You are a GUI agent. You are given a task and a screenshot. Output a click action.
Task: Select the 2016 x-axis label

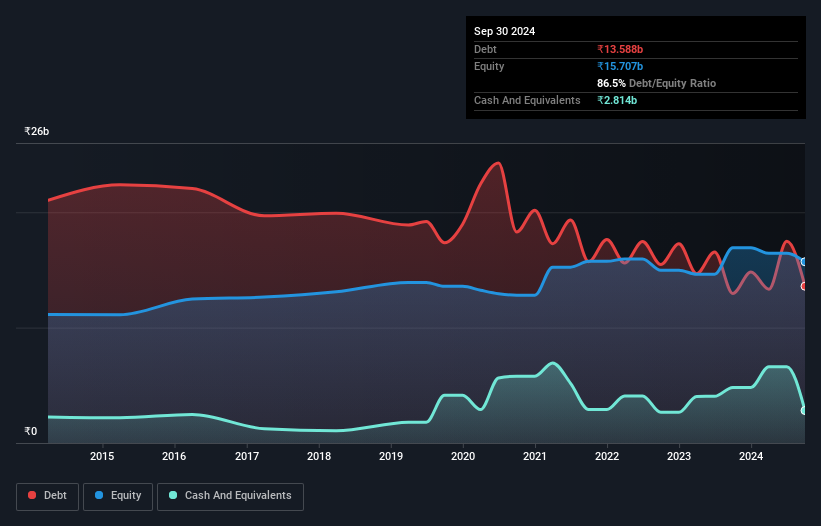[174, 456]
